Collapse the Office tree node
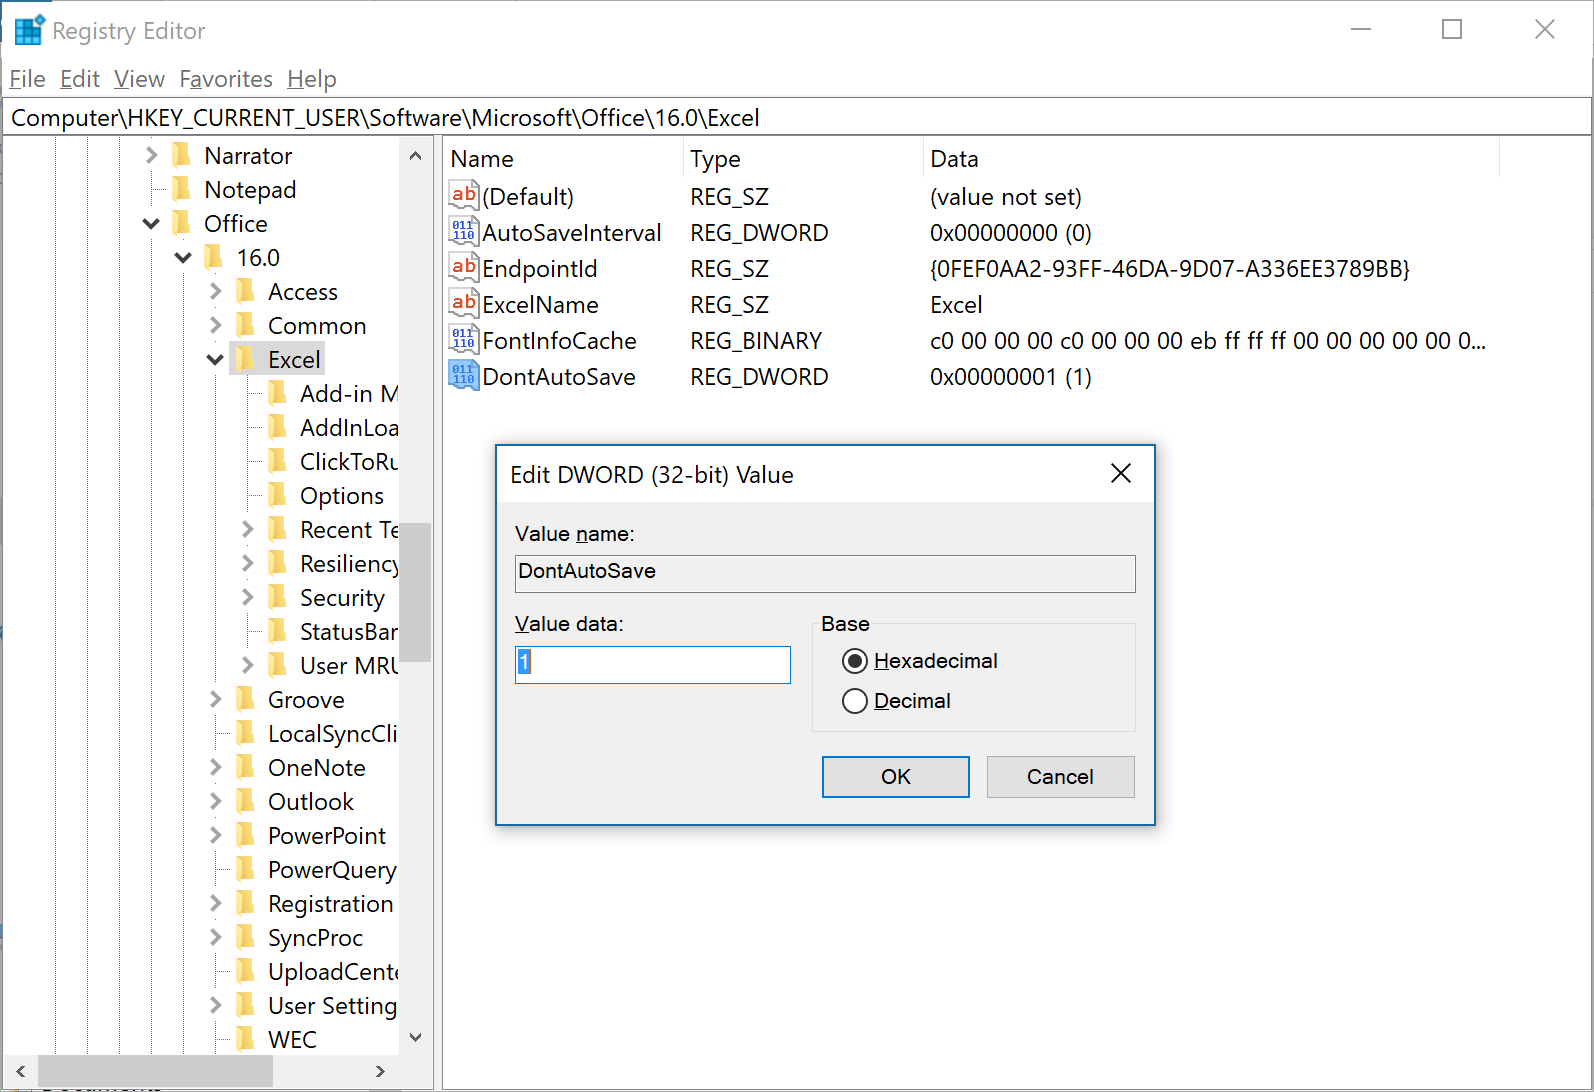Viewport: 1594px width, 1092px height. [151, 223]
